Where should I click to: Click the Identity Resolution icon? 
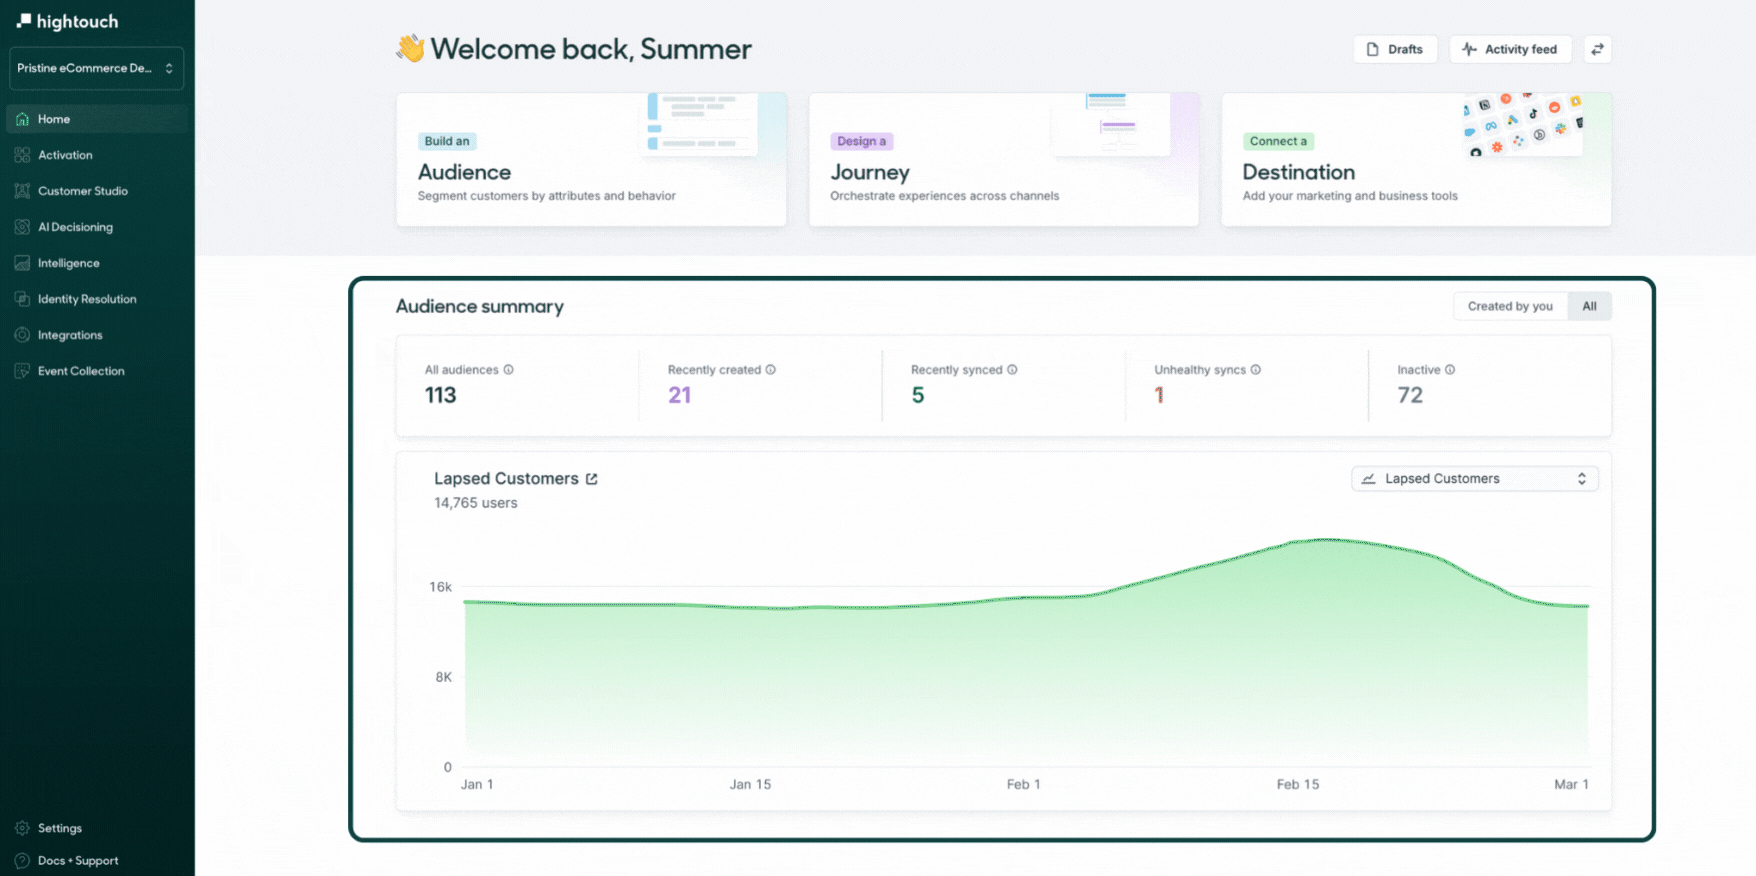[22, 299]
